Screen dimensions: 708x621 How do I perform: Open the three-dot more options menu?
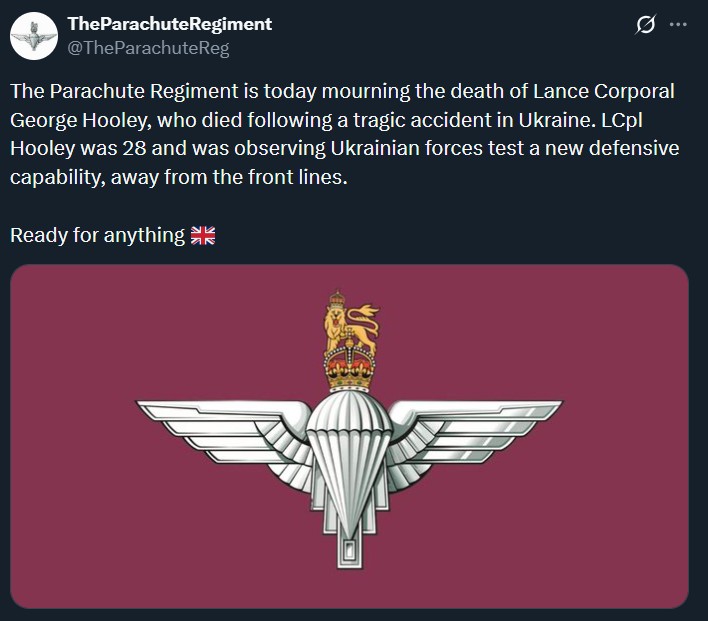678,24
